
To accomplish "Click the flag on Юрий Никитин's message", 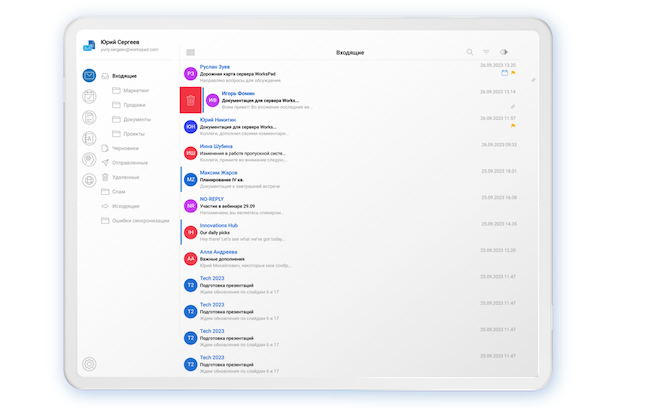I will point(513,126).
